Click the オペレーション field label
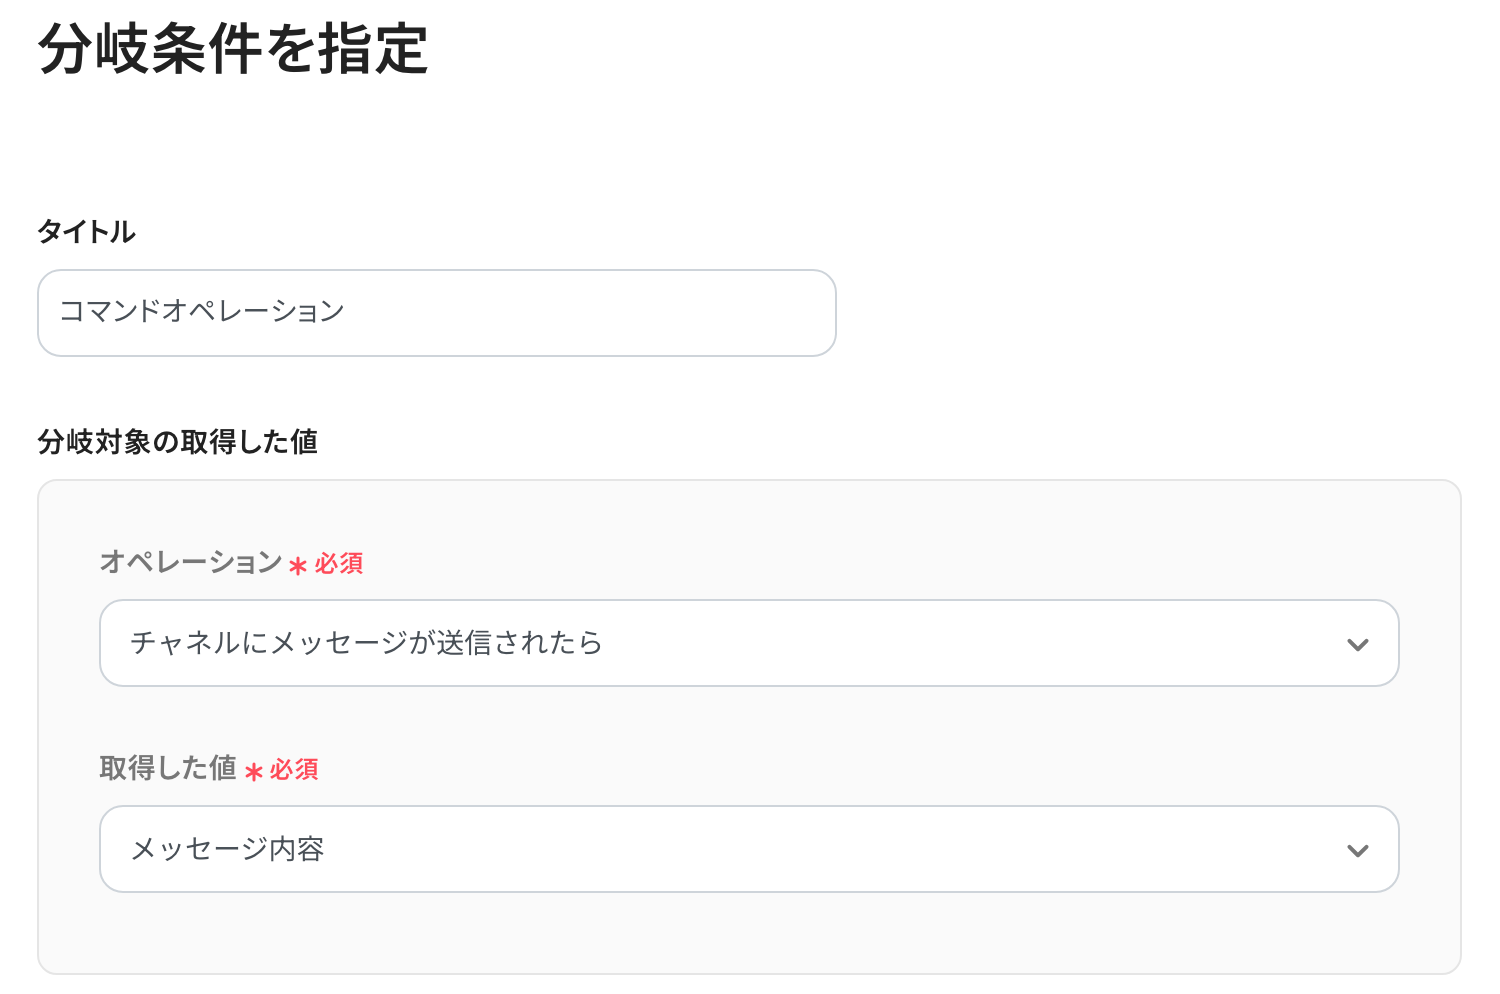The image size is (1500, 994). point(191,562)
